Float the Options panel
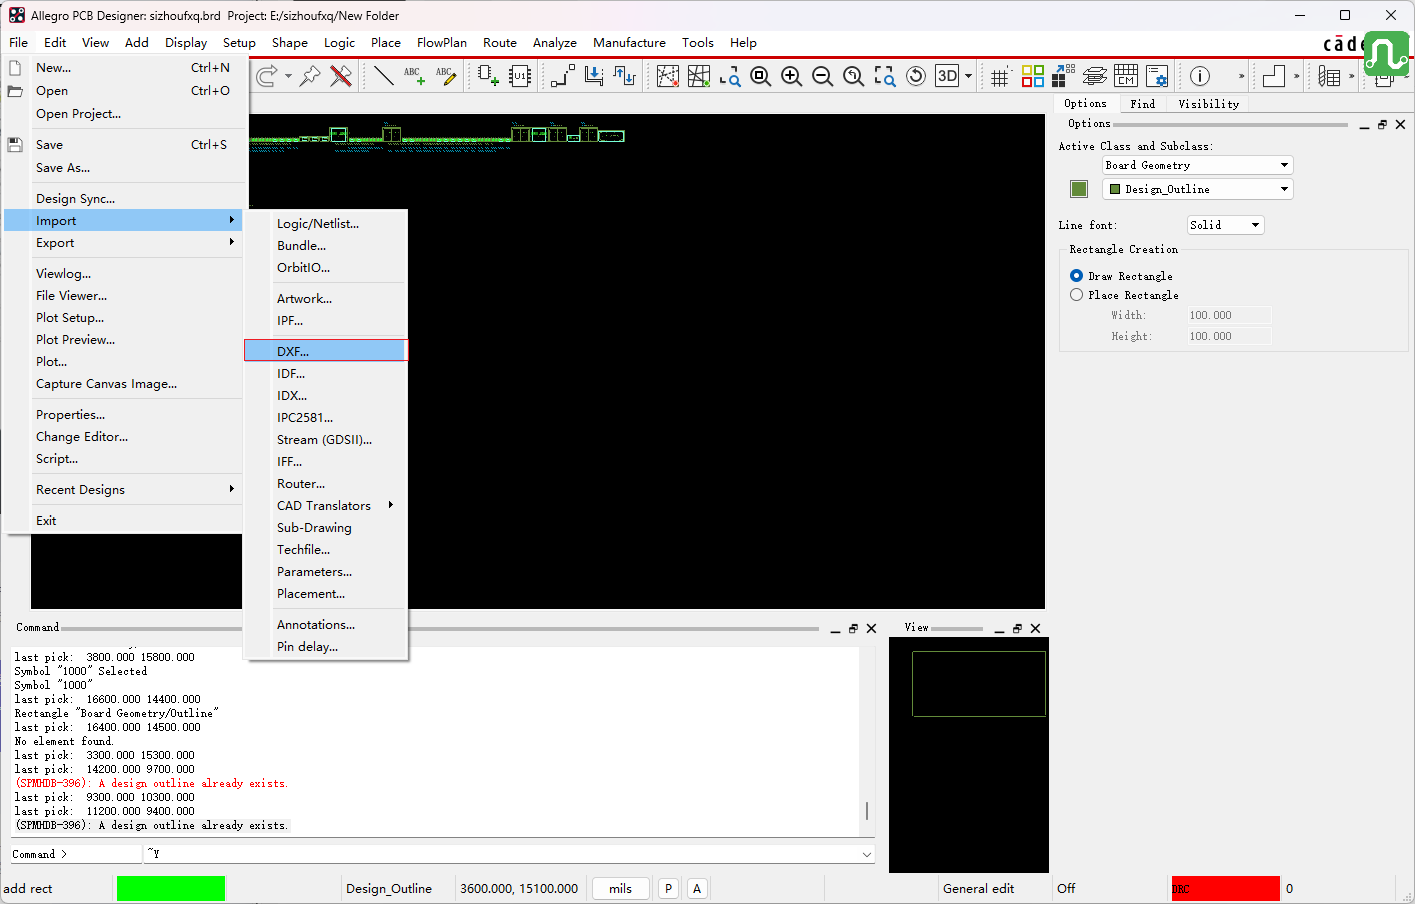The image size is (1415, 904). 1382,125
